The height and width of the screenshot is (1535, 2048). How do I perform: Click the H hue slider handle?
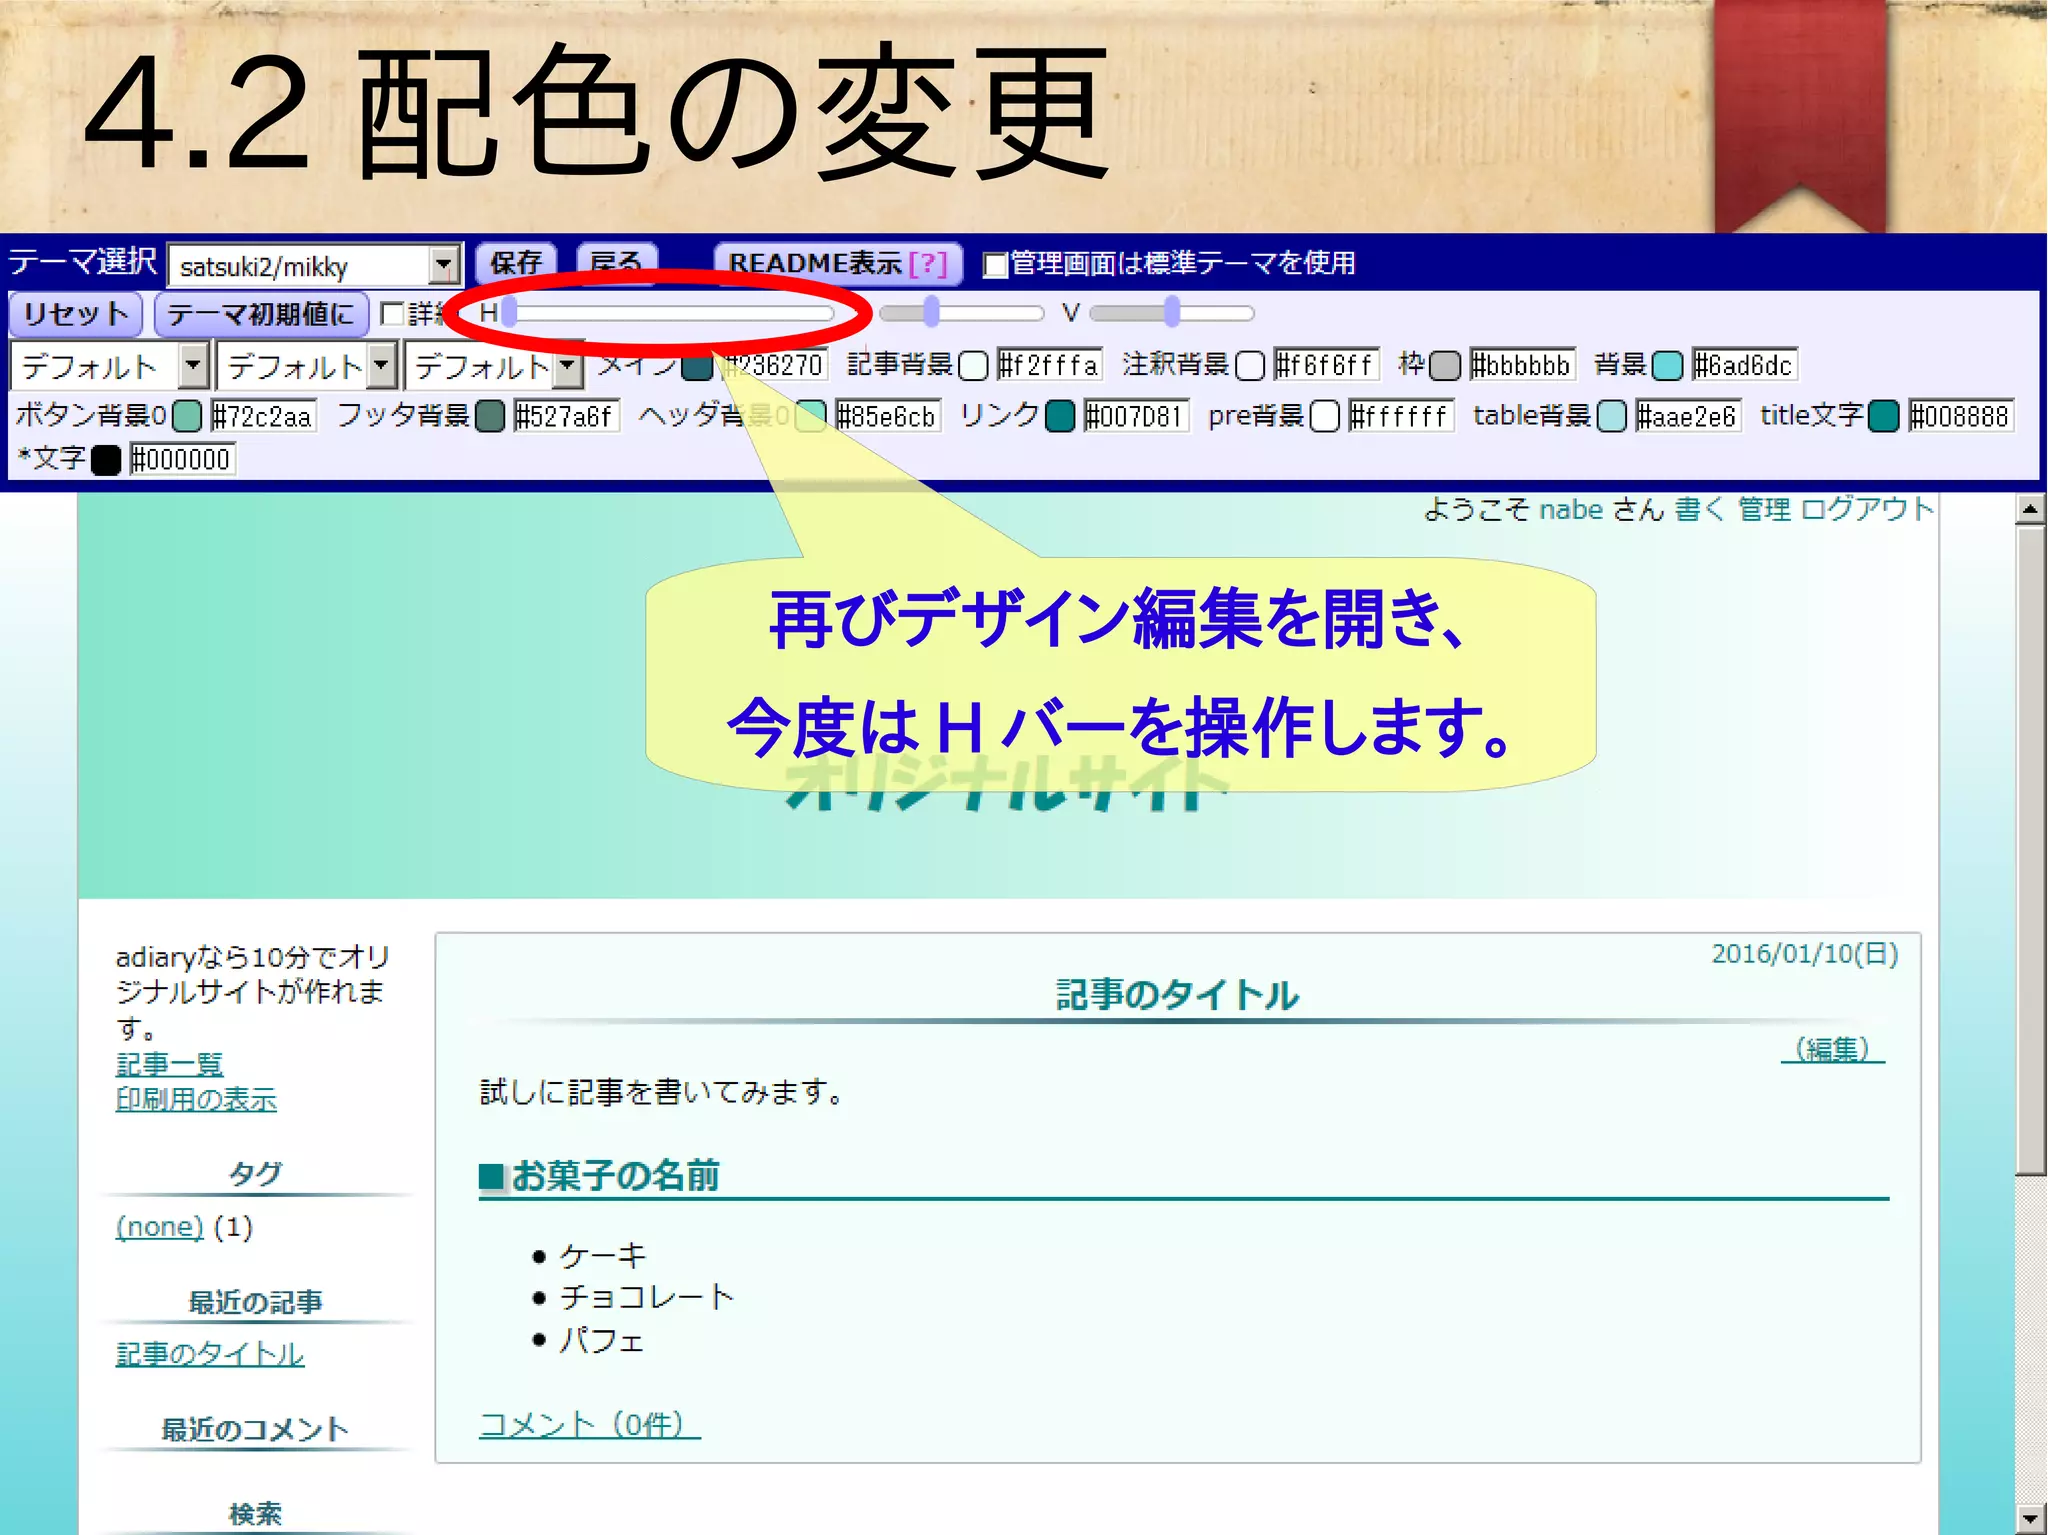click(x=509, y=313)
